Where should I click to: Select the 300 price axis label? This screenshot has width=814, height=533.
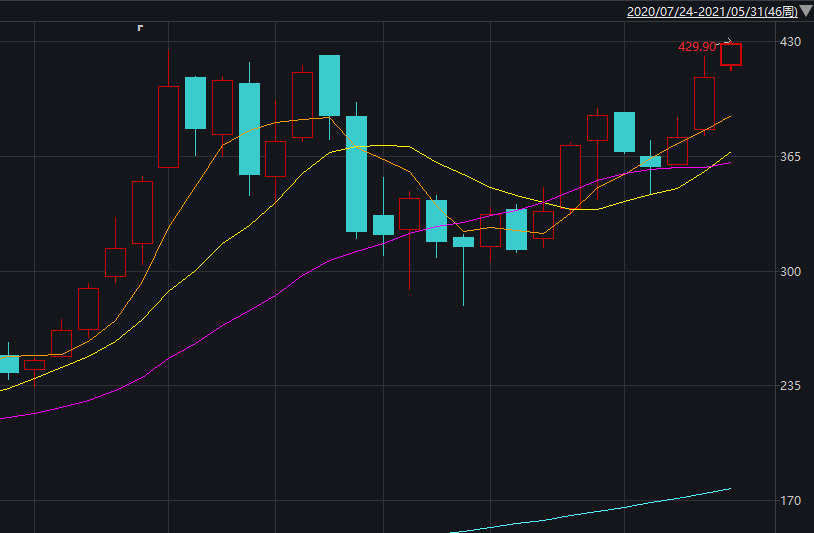coord(790,272)
